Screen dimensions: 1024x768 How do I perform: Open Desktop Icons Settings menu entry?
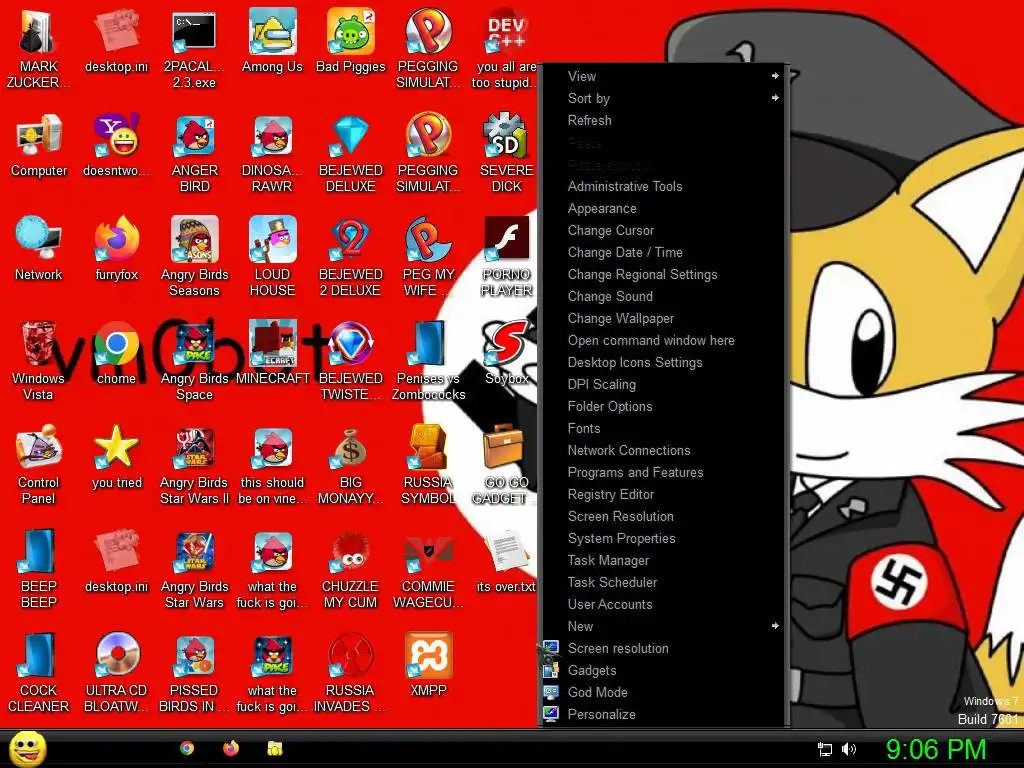[663, 362]
